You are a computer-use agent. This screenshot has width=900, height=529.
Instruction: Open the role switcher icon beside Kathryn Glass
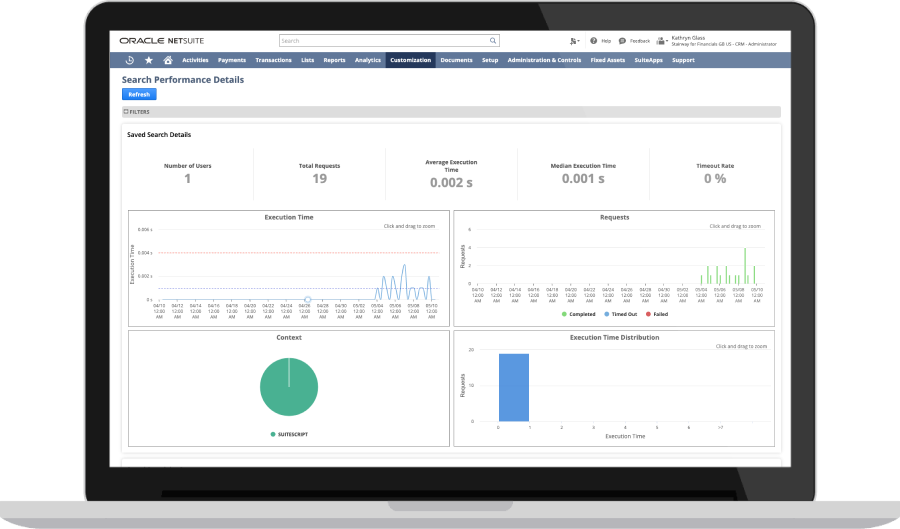click(x=662, y=41)
